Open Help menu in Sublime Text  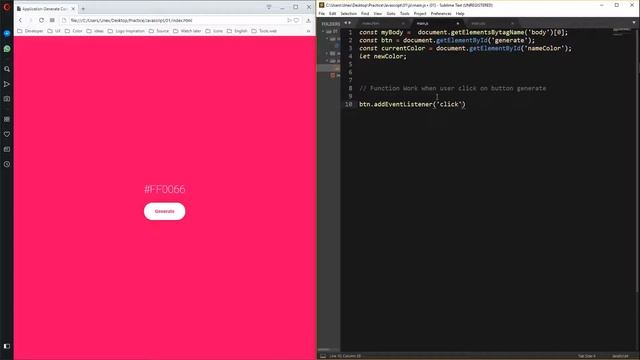click(460, 13)
